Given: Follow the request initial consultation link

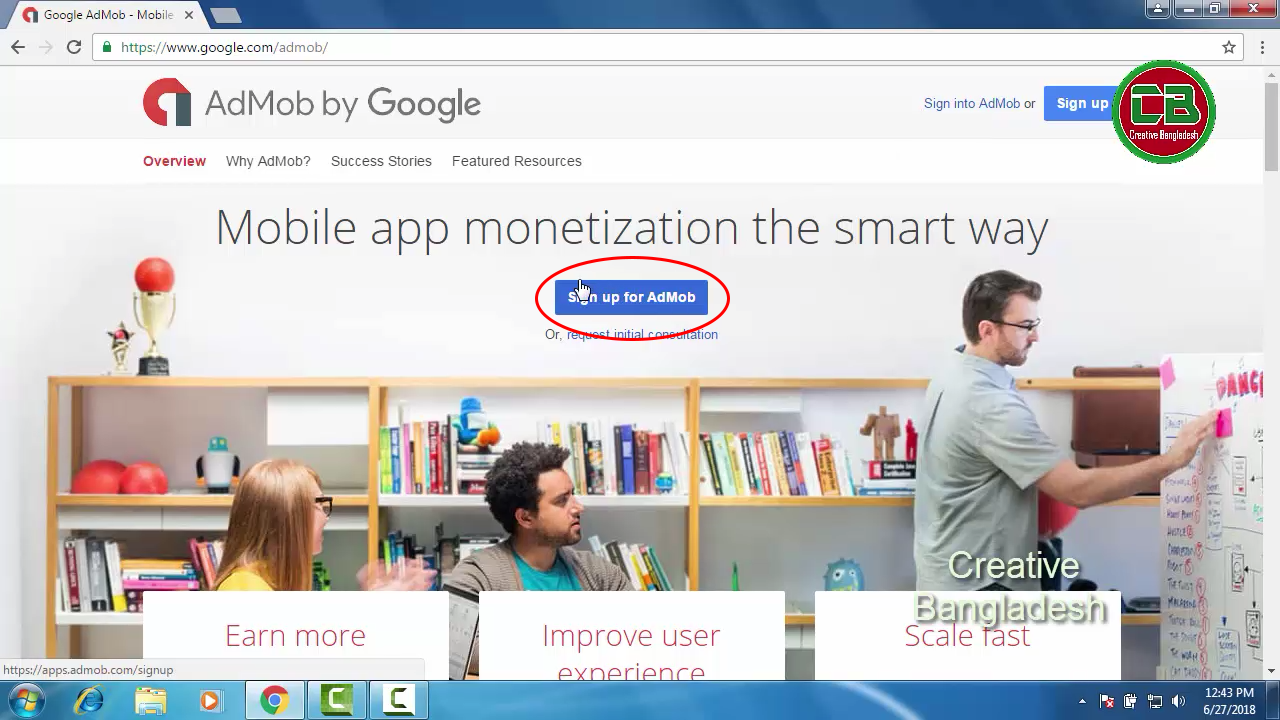Looking at the screenshot, I should point(642,335).
